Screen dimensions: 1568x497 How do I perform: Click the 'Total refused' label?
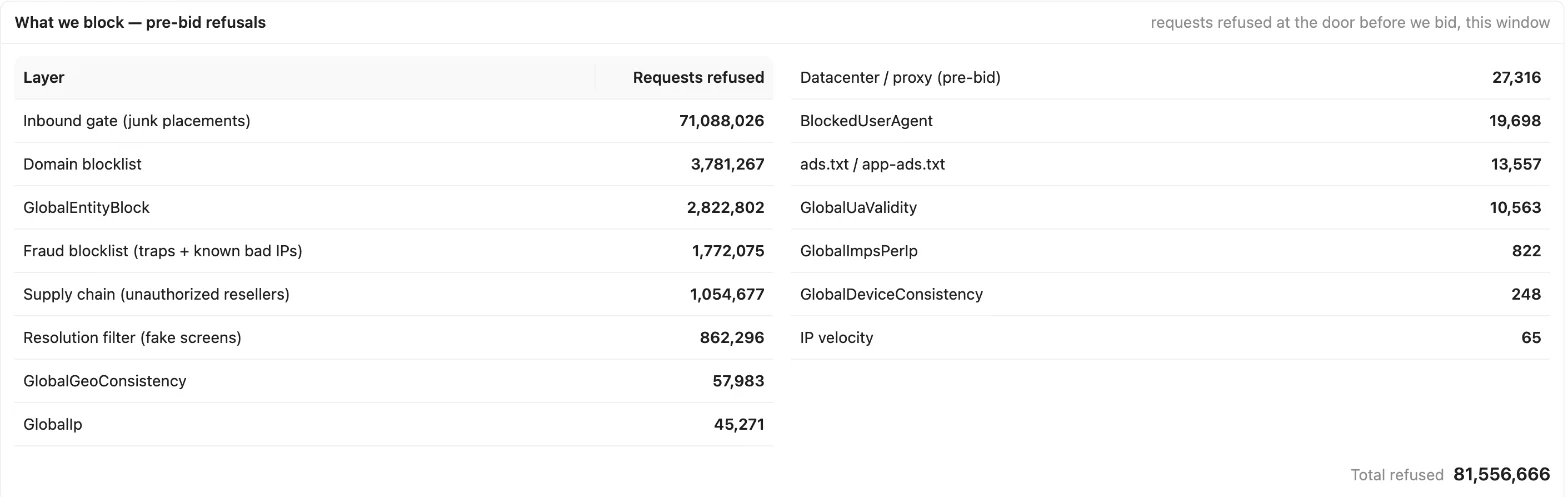1397,475
